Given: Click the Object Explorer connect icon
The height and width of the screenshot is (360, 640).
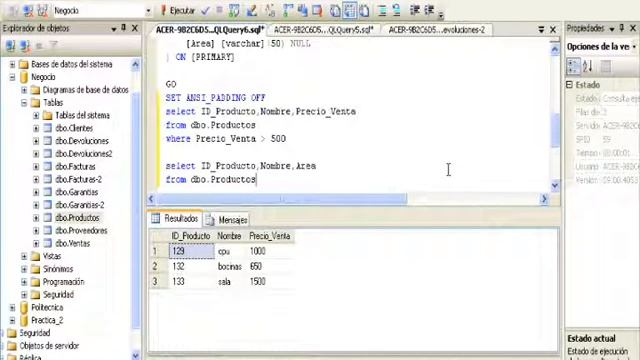Looking at the screenshot, I should [x=11, y=45].
